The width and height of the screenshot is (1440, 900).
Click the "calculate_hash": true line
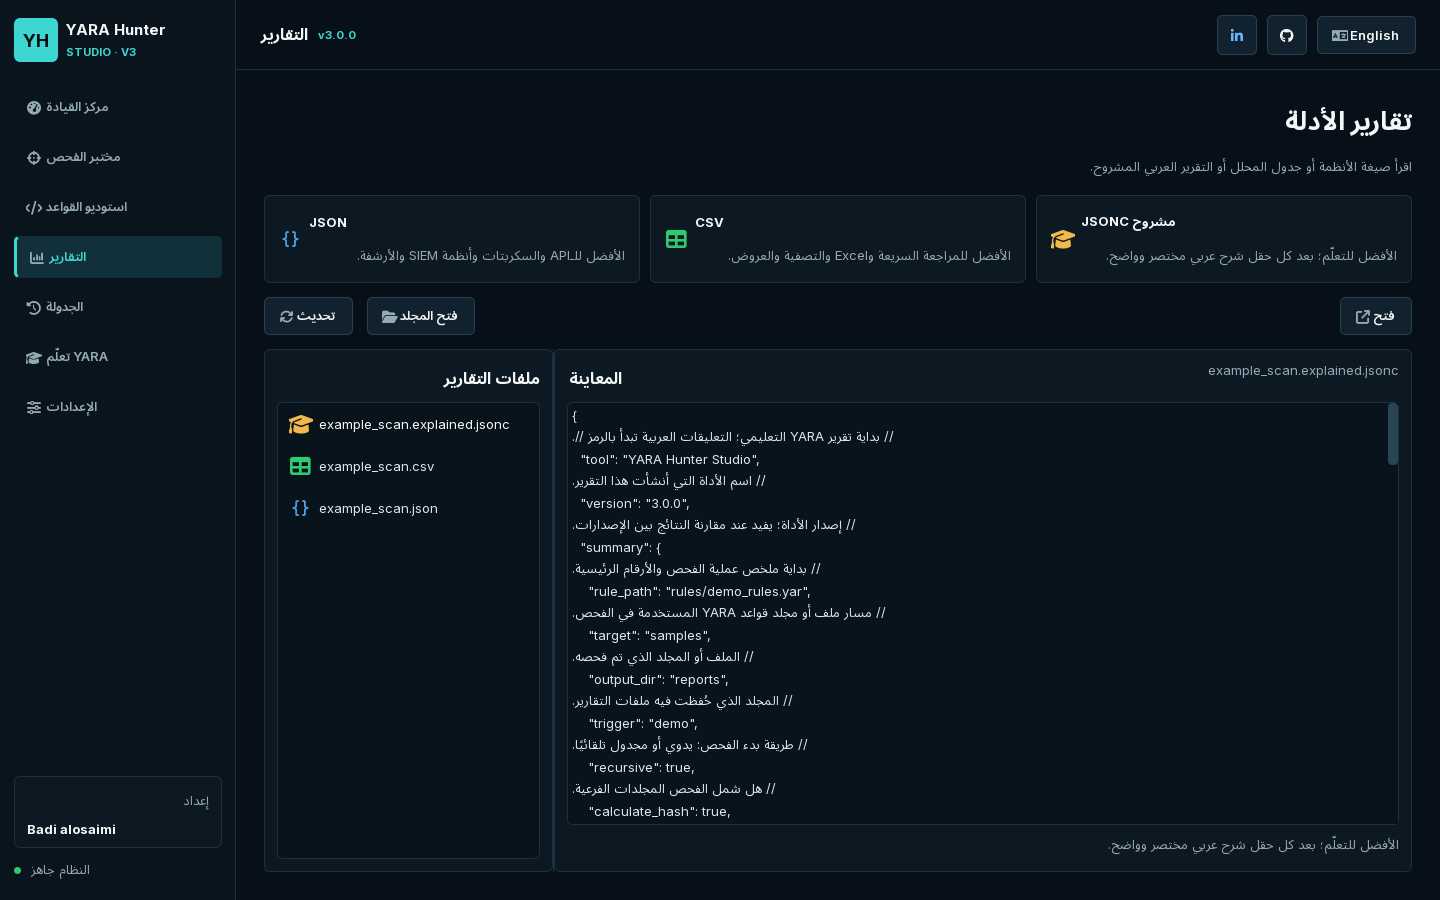(660, 812)
